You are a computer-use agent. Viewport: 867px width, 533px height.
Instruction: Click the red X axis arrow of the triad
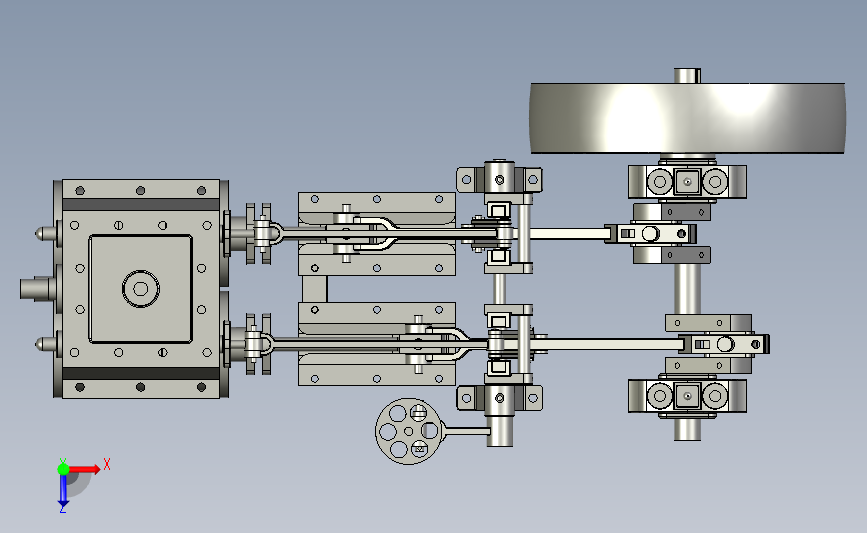[x=84, y=469]
